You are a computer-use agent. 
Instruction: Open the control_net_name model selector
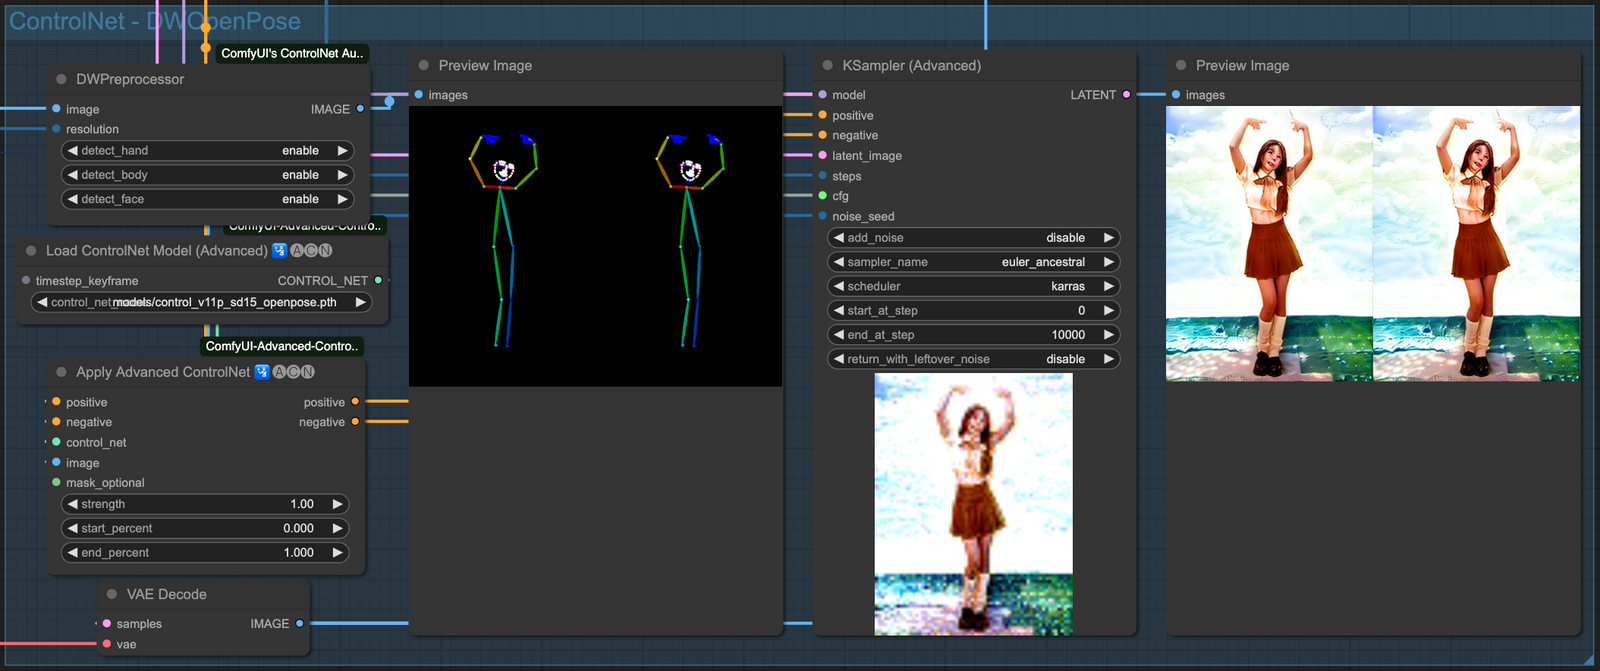pyautogui.click(x=202, y=302)
